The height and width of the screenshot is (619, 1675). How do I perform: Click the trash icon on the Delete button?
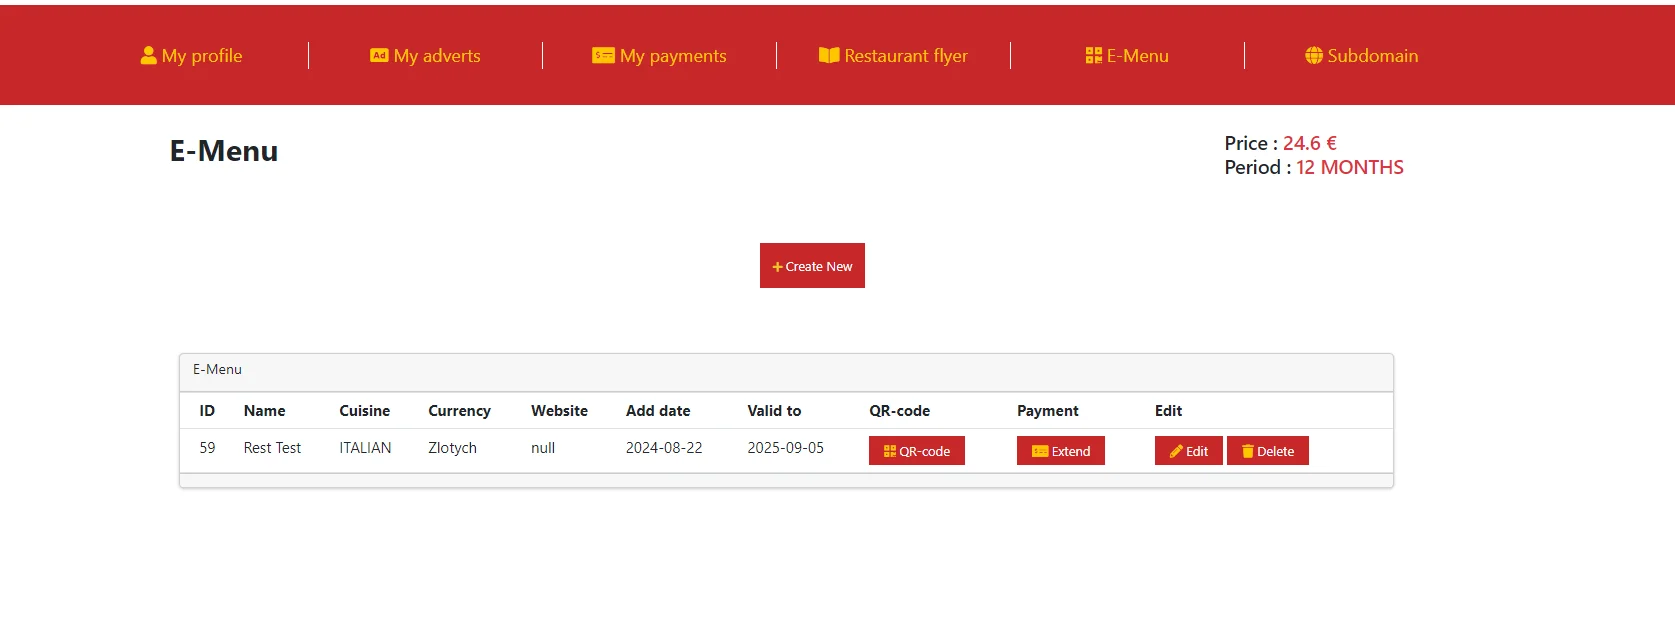coord(1247,452)
